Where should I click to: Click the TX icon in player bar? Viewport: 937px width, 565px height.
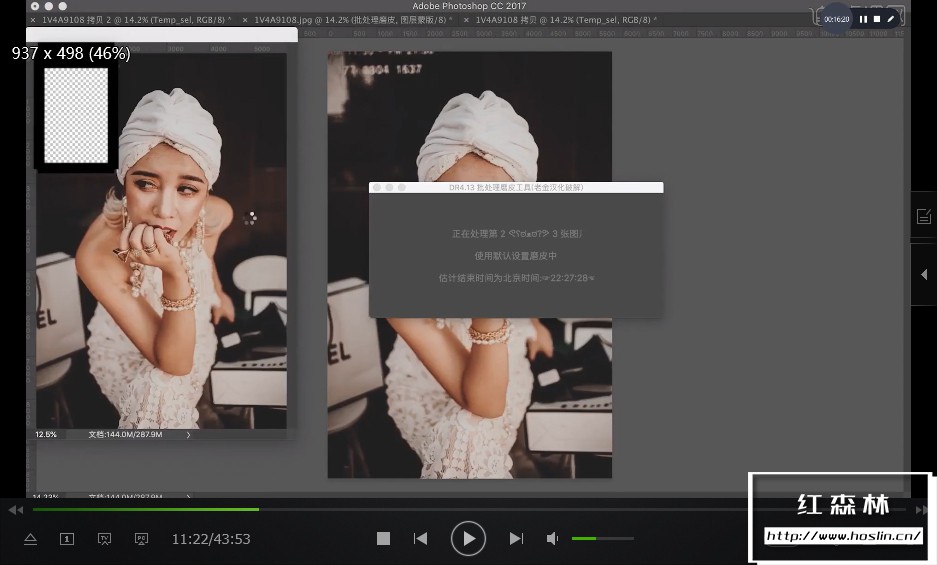coord(104,539)
